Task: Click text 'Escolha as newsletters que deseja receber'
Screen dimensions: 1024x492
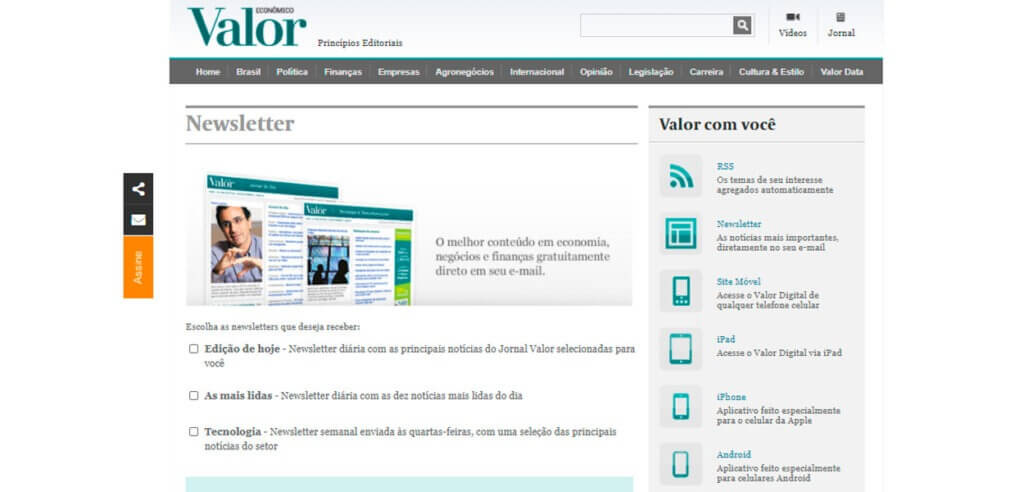Action: click(x=273, y=326)
